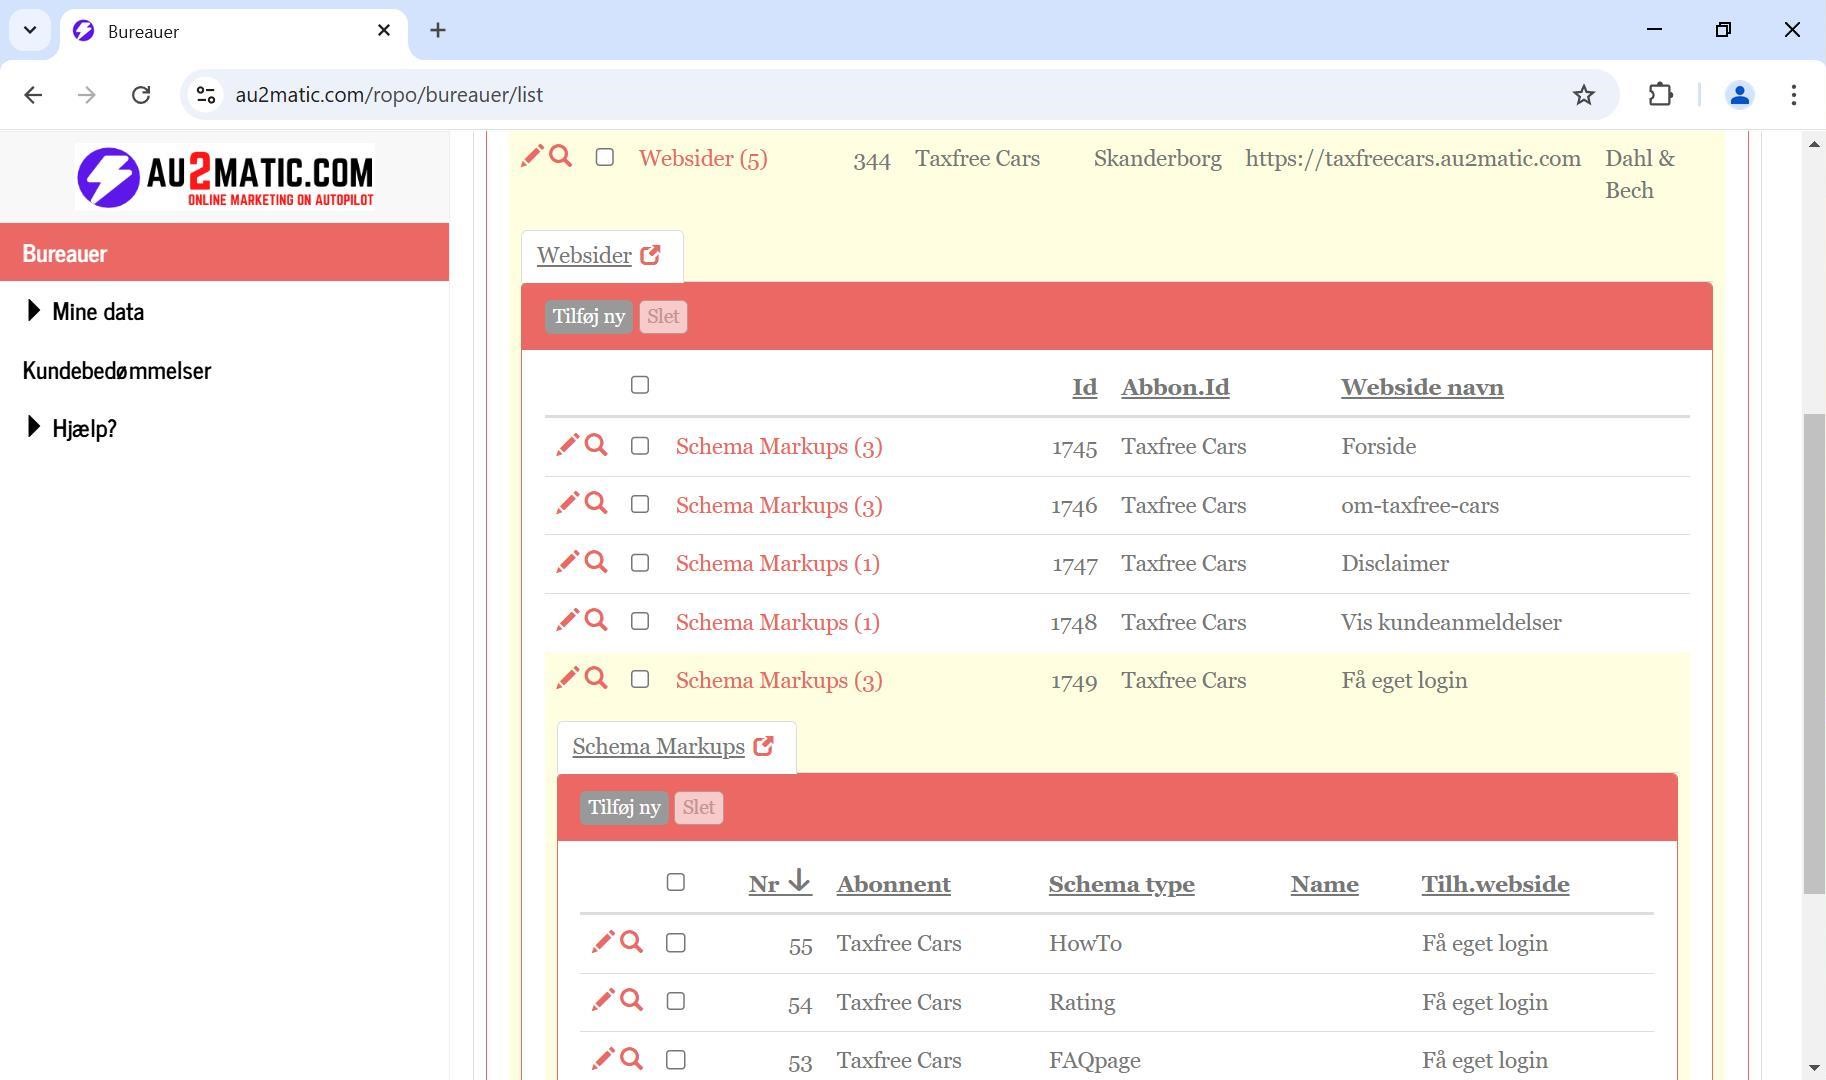Bookmark this page with star icon
The image size is (1826, 1080).
click(1584, 95)
